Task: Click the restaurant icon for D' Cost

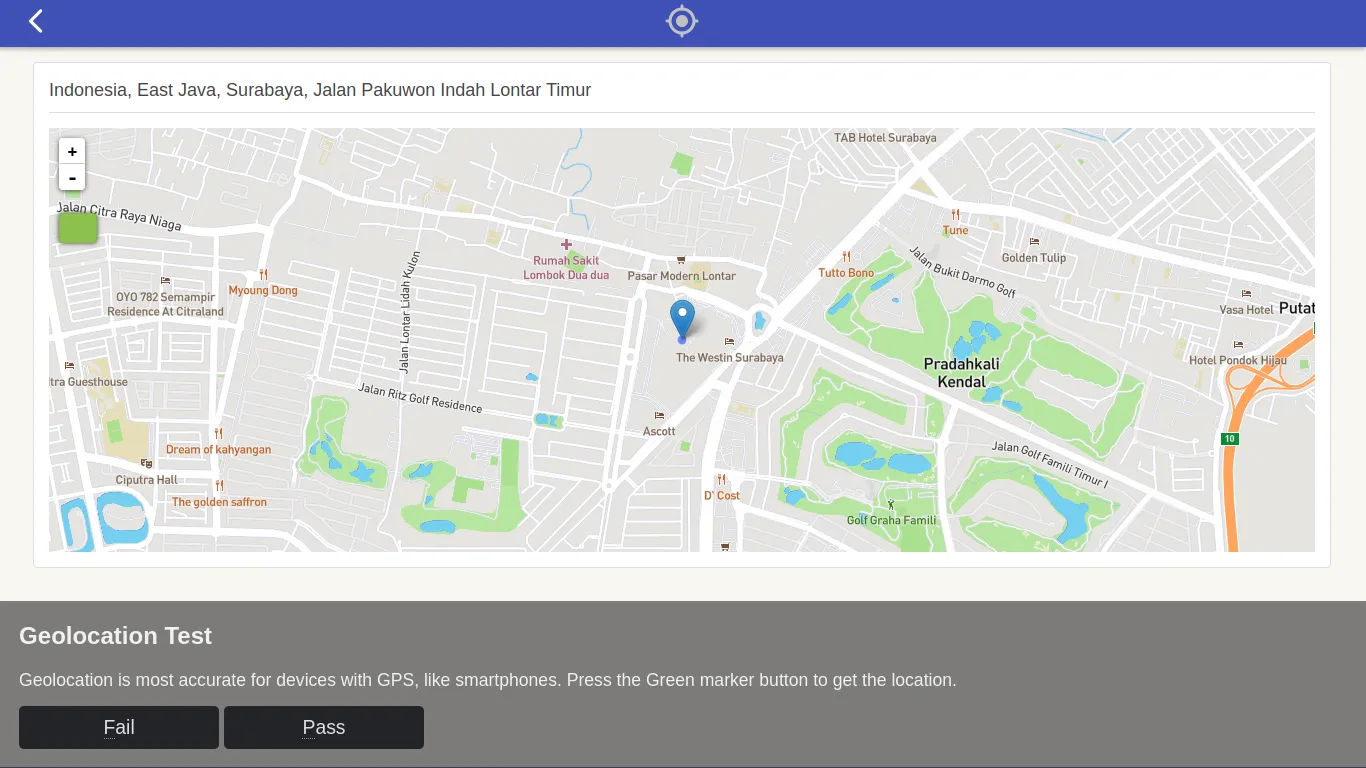Action: click(721, 480)
